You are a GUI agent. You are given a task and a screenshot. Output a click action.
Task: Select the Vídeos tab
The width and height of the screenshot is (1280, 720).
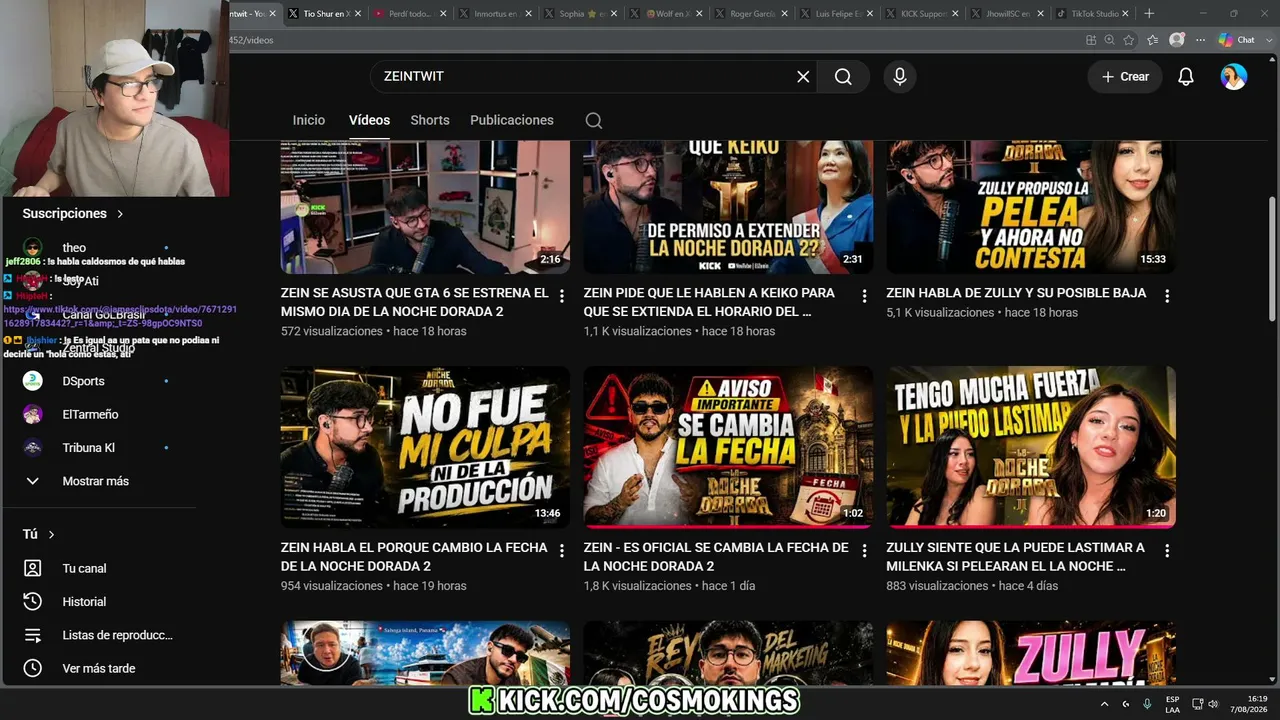(x=369, y=120)
